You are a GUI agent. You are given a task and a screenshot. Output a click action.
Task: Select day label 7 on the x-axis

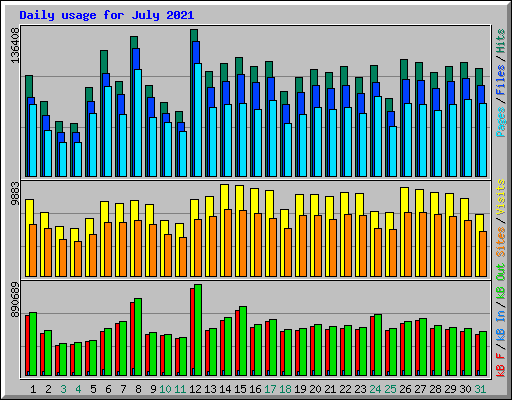[x=123, y=389]
